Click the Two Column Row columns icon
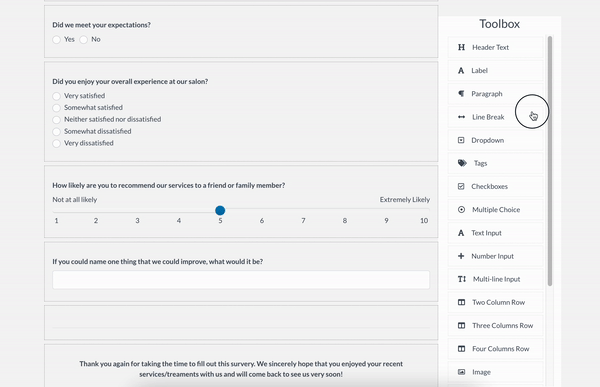Screen dimensions: 600x387 coord(461,302)
